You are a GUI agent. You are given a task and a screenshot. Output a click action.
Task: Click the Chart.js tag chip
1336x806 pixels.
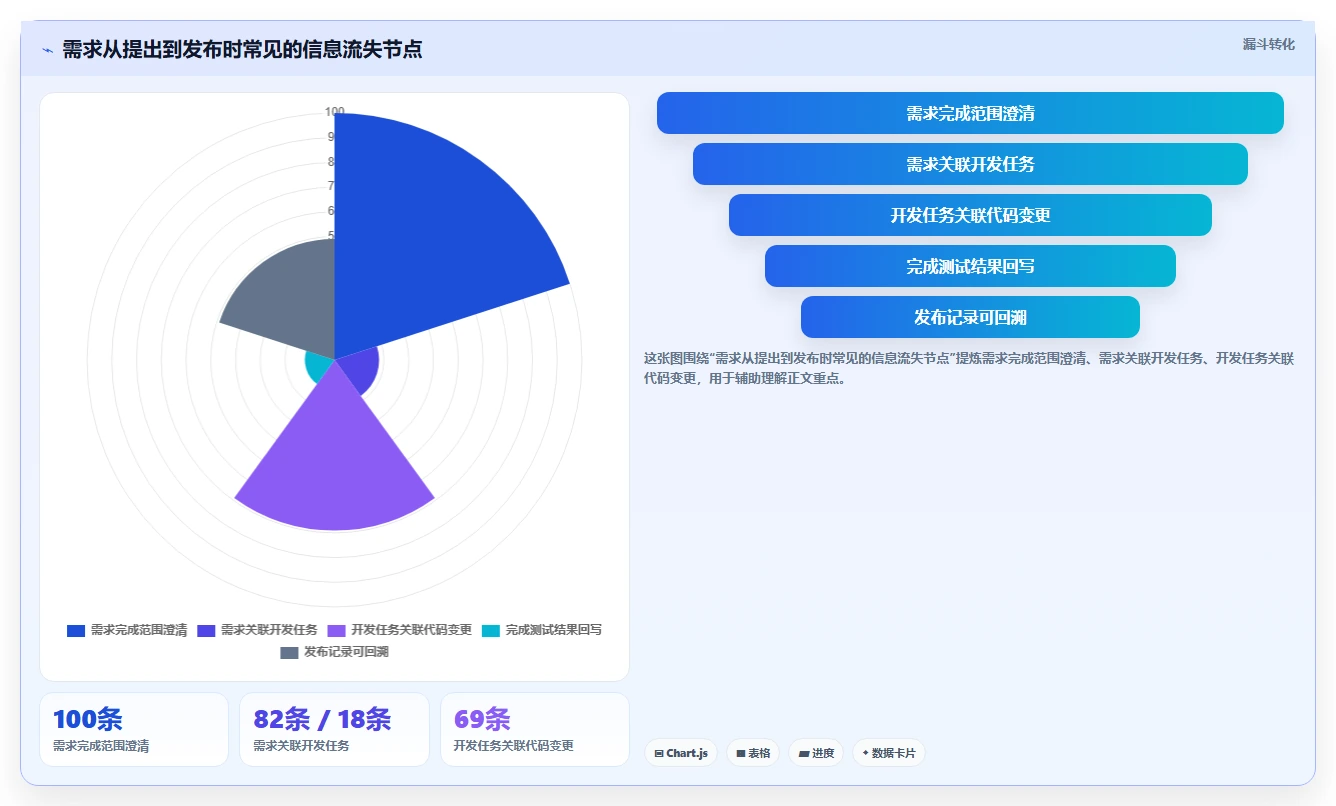click(681, 753)
